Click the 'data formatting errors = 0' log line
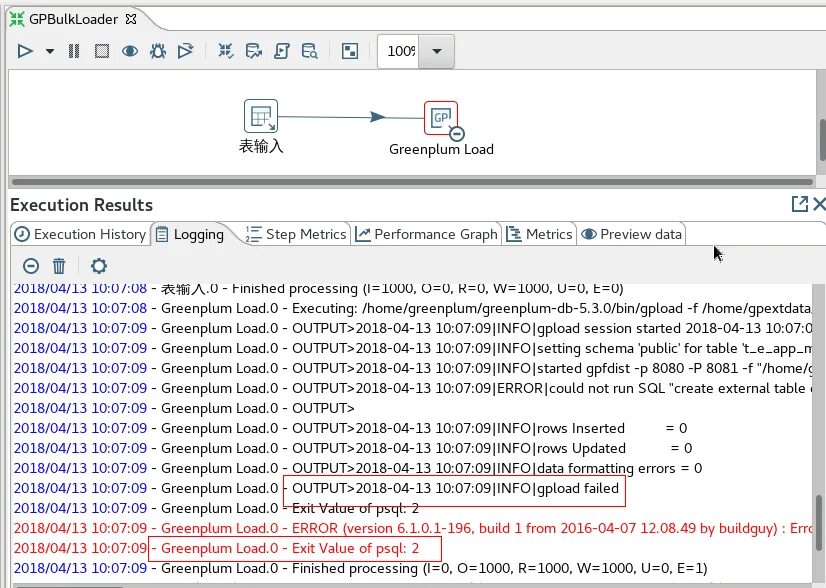This screenshot has width=826, height=588. click(x=358, y=468)
